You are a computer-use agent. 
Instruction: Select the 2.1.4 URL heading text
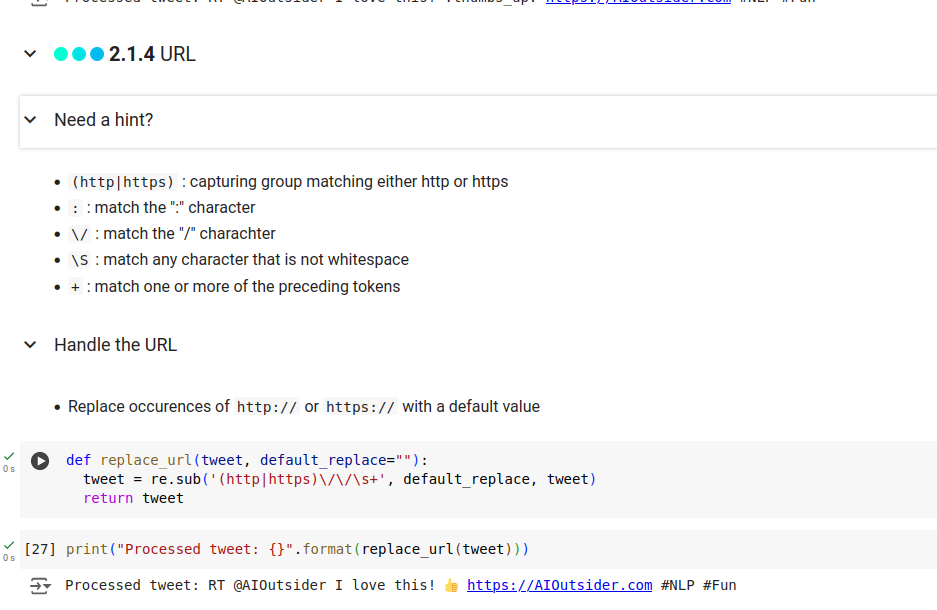pyautogui.click(x=152, y=54)
